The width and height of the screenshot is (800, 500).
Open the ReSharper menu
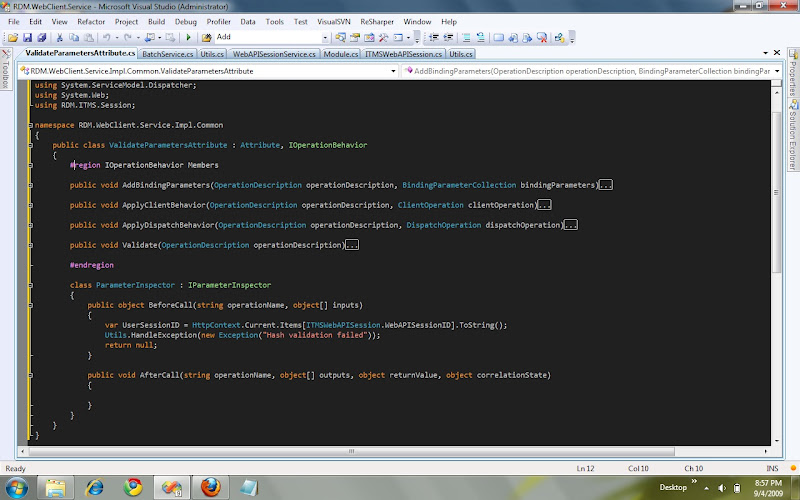(378, 21)
